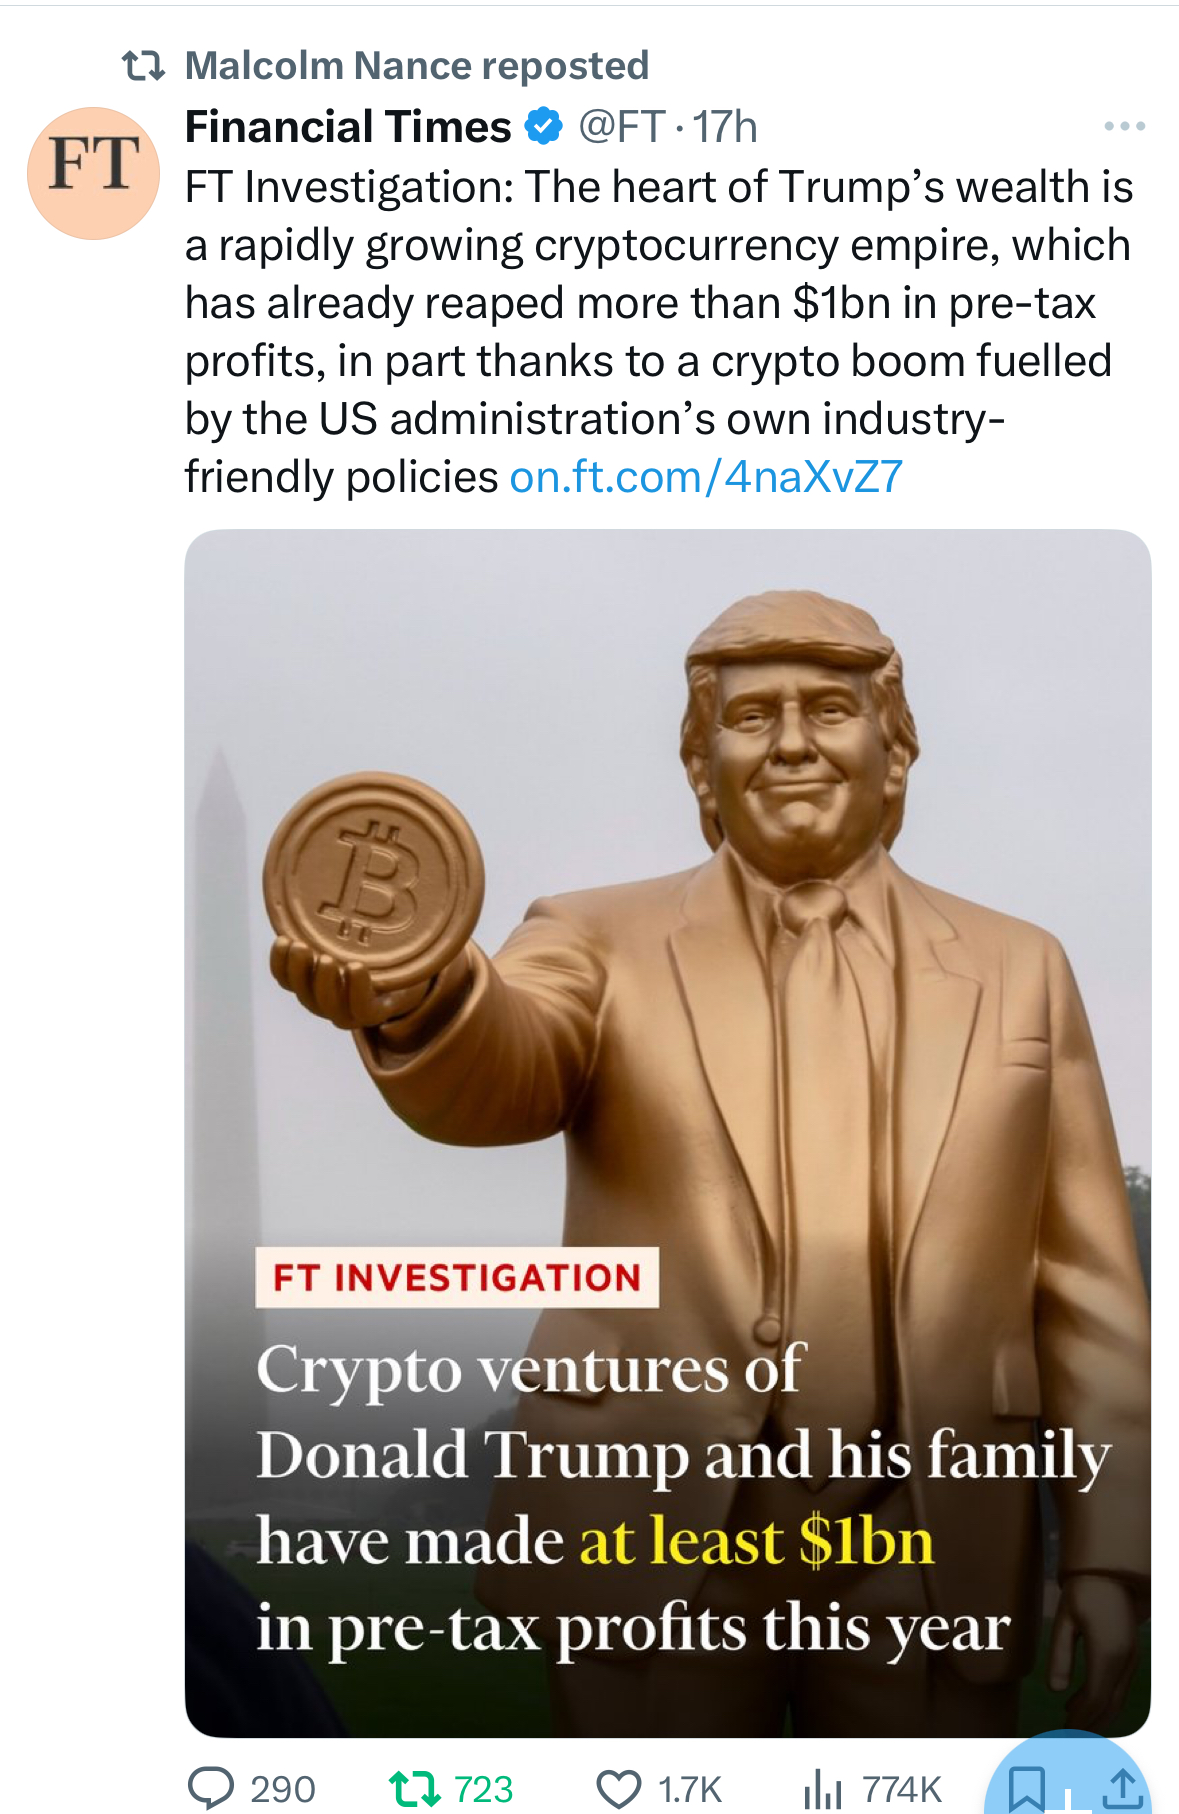Click the small repost icon beside Malcolm Nance
The height and width of the screenshot is (1814, 1179).
pos(143,66)
